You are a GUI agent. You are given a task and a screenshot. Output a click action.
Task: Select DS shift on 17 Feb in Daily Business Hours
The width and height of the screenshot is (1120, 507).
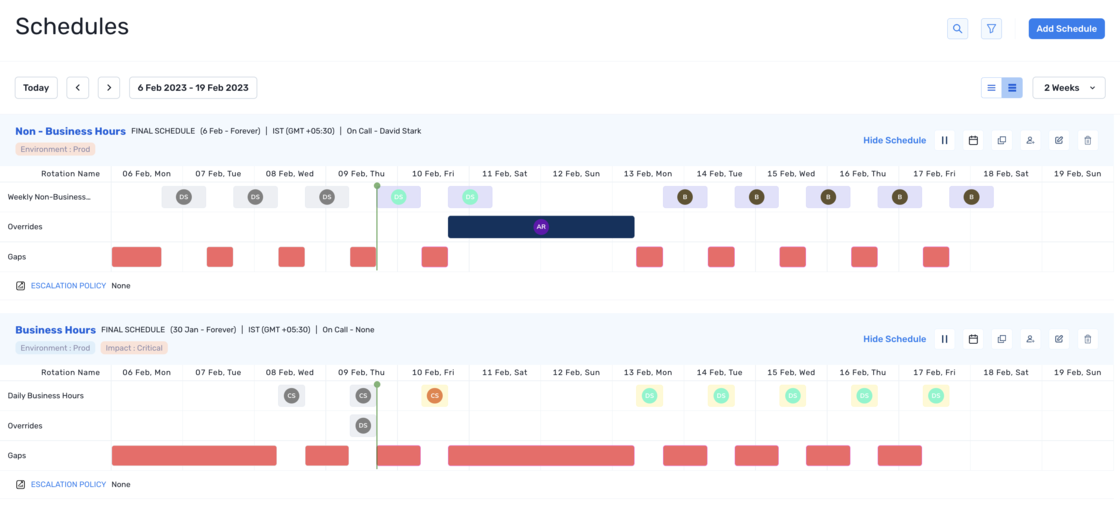[x=936, y=396]
